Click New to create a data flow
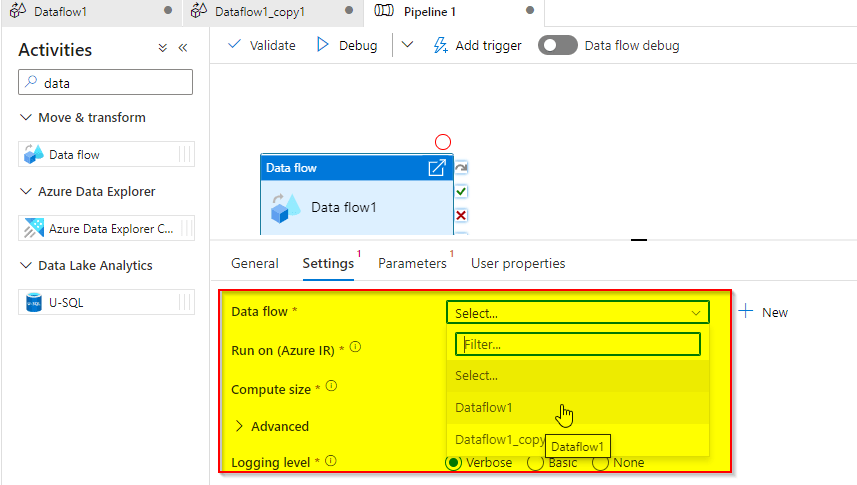This screenshot has height=485, width=857. 763,312
